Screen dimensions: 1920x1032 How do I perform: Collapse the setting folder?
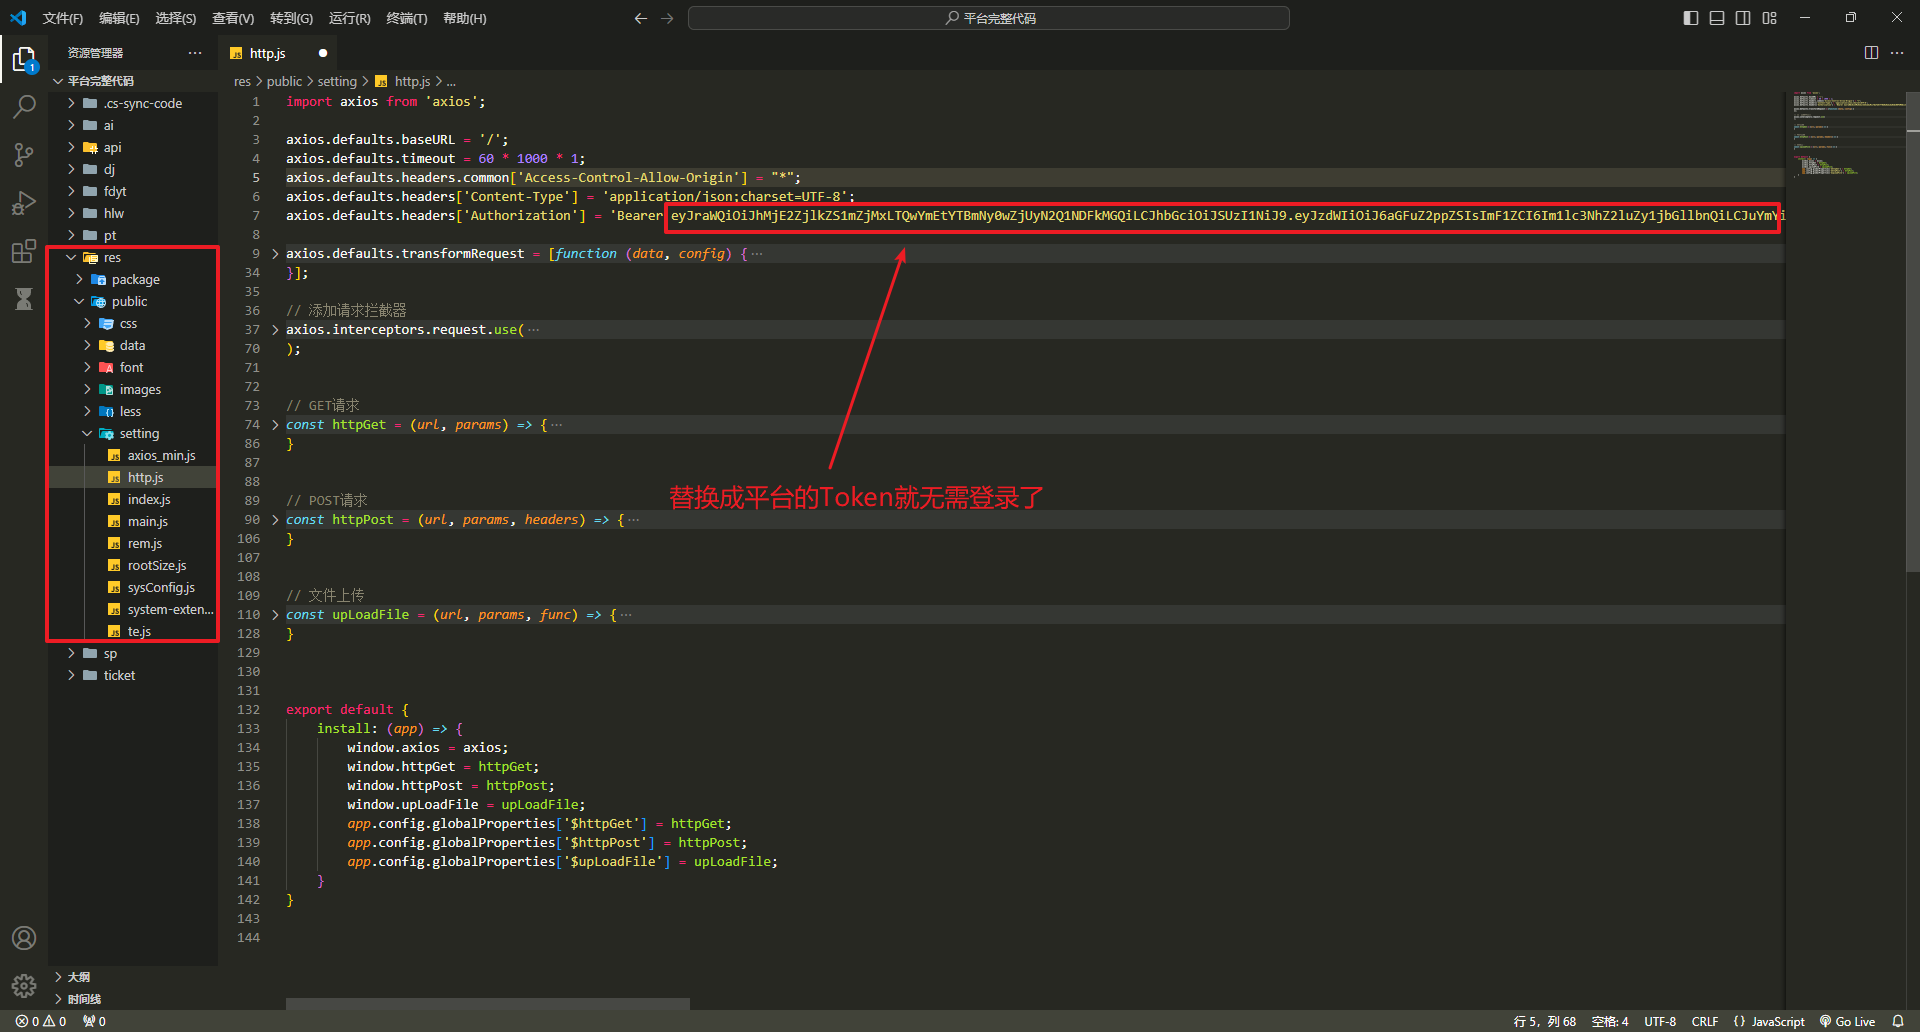click(x=133, y=433)
